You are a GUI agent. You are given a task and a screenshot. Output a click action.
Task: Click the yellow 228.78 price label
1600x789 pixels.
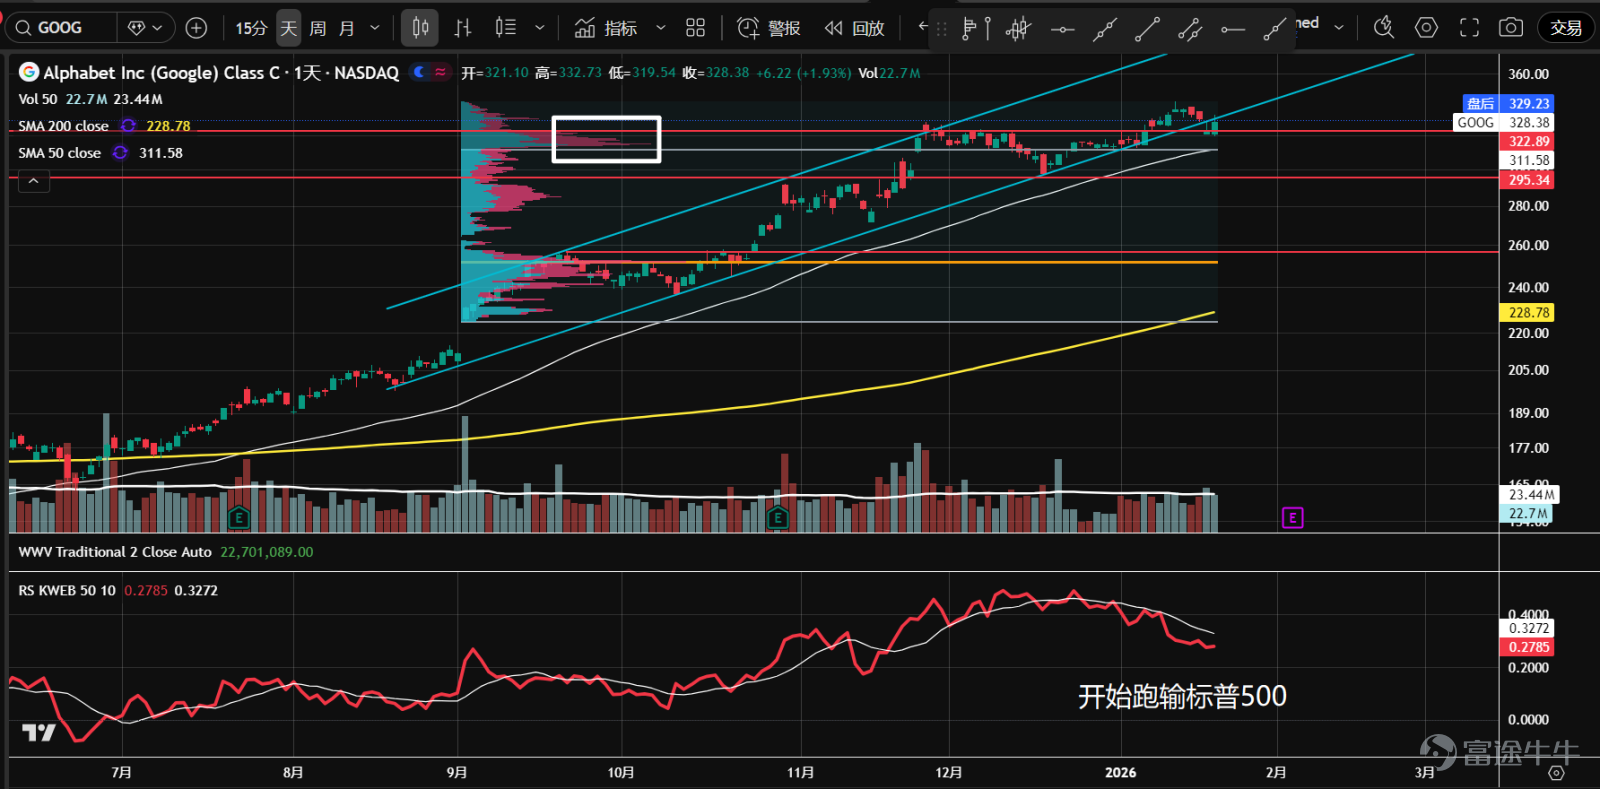click(x=1528, y=313)
